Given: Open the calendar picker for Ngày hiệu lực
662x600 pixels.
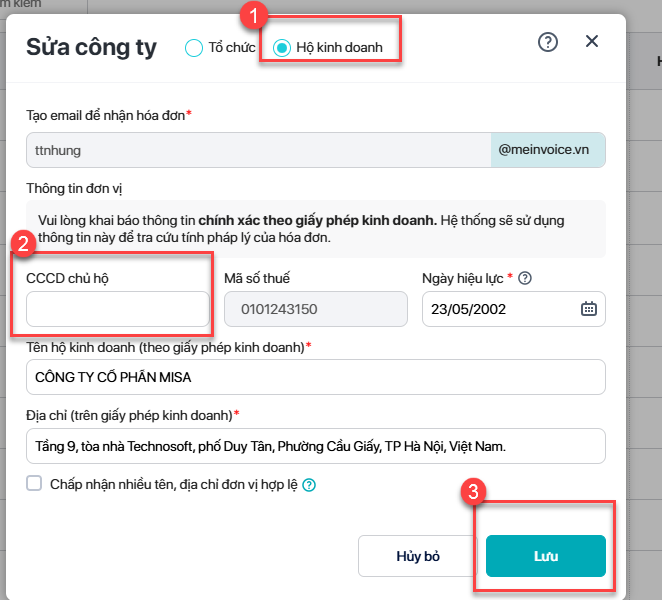Looking at the screenshot, I should pos(588,309).
